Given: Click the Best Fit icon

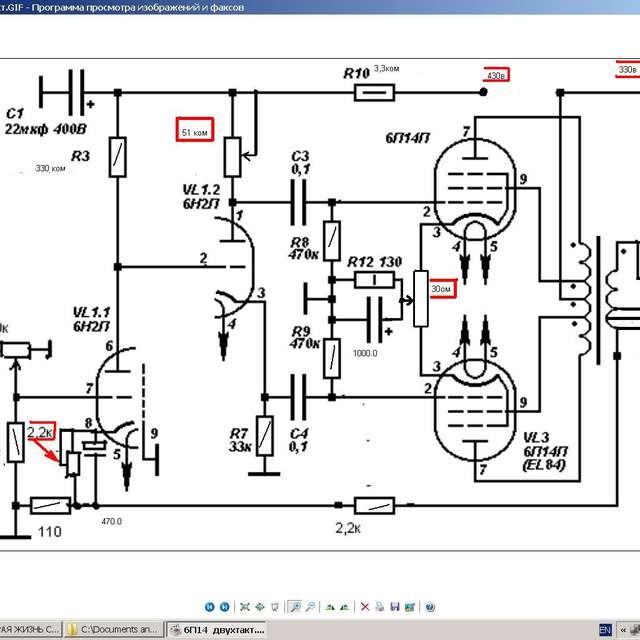Looking at the screenshot, I should coord(245,607).
